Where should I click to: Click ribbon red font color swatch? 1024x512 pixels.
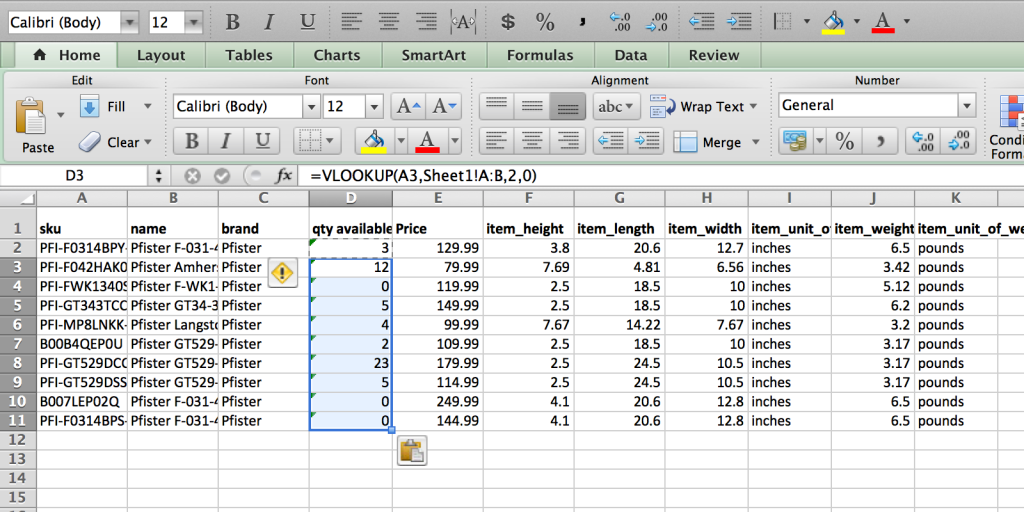click(428, 141)
